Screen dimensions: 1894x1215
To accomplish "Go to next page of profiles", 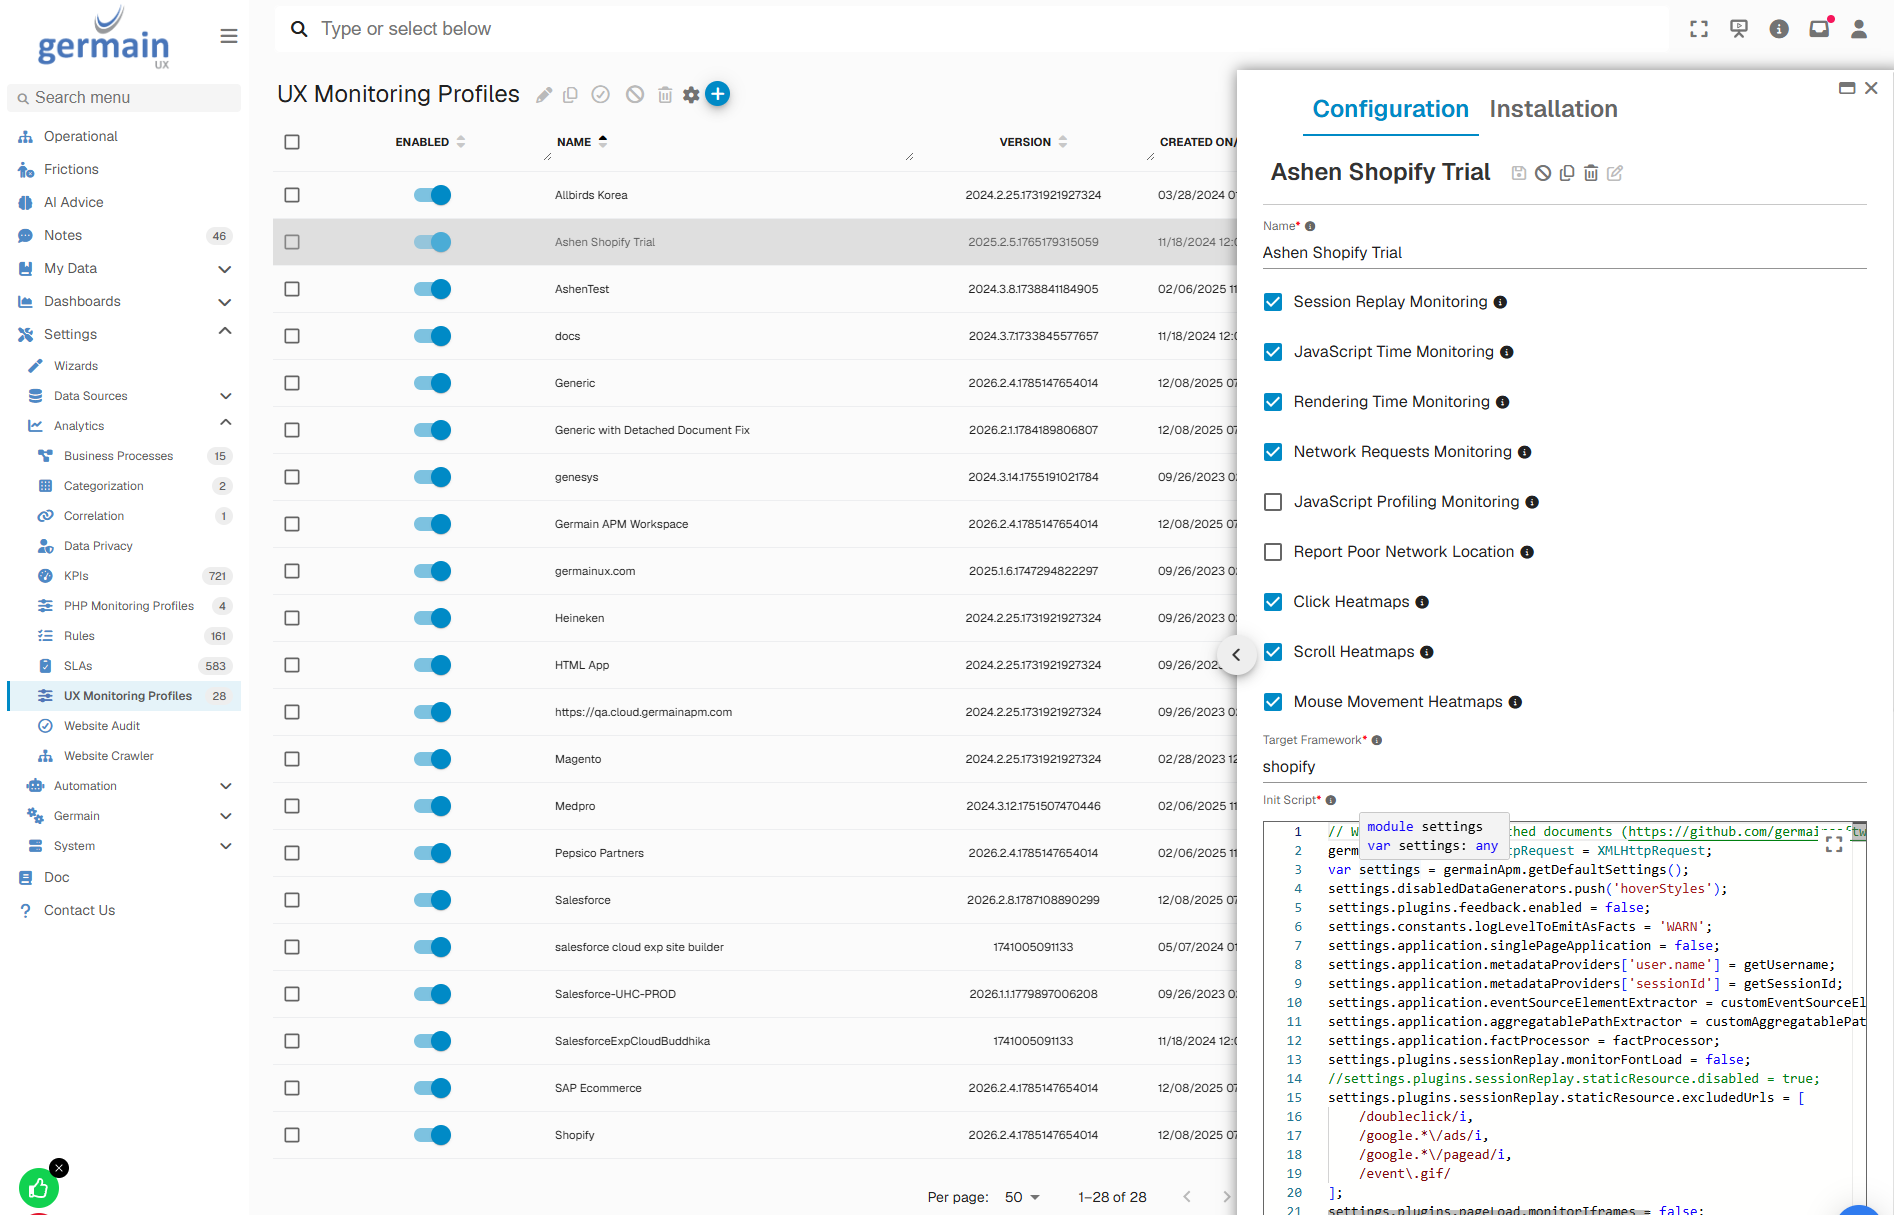I will tap(1227, 1197).
